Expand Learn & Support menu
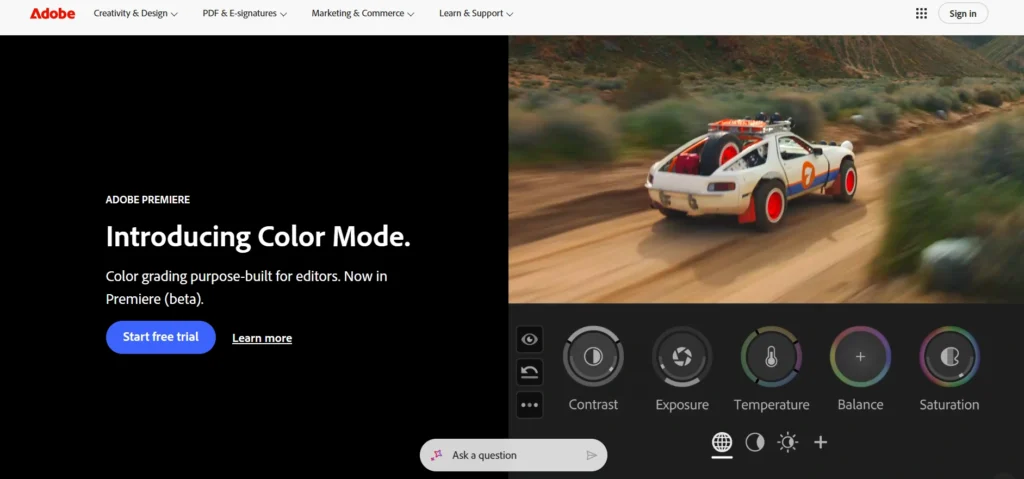The image size is (1024, 479). (475, 14)
